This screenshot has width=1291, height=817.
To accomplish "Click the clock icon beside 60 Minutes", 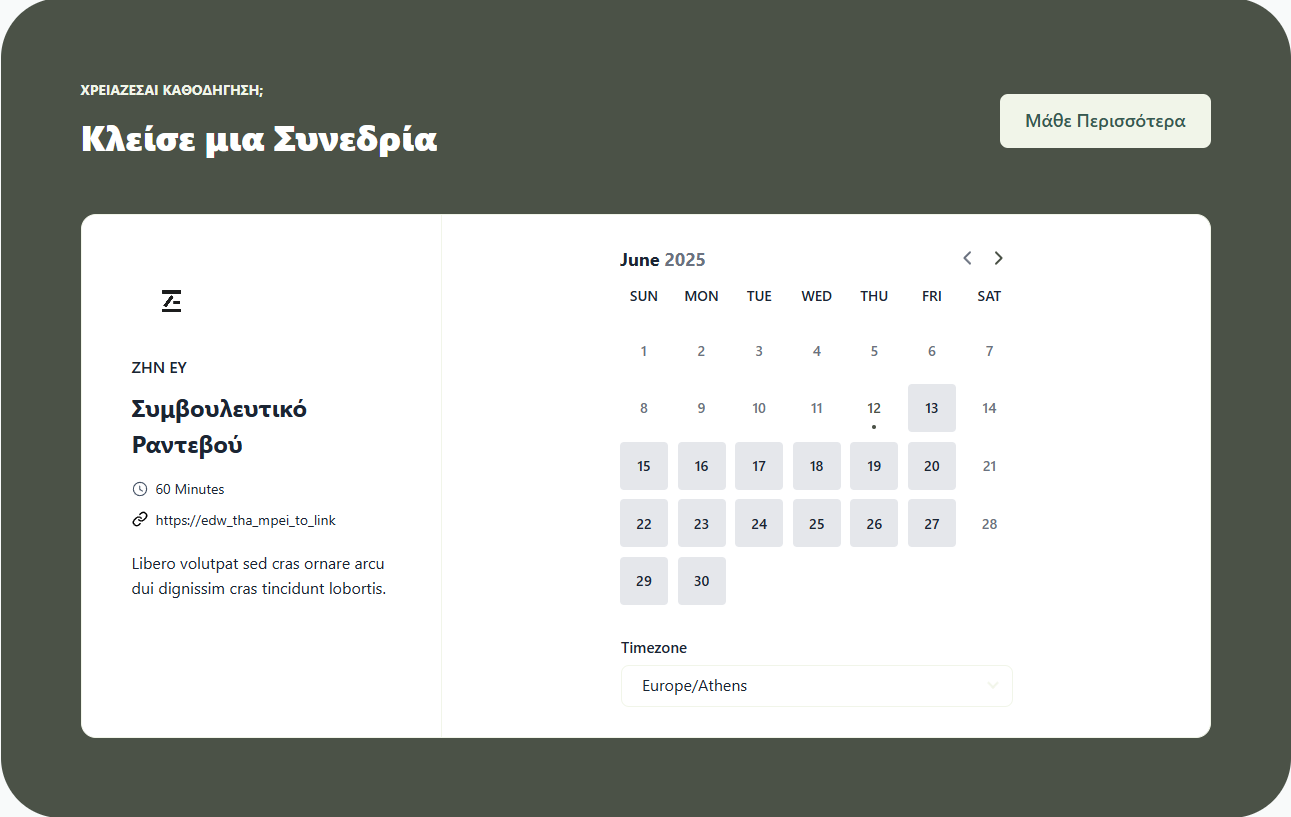I will pos(139,489).
